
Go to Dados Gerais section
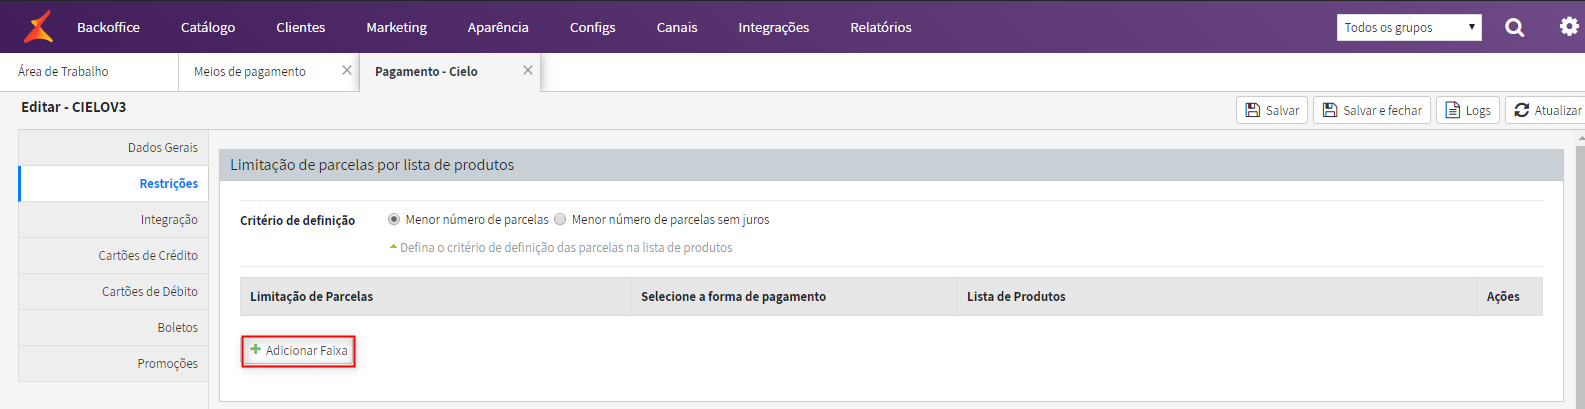(x=114, y=147)
